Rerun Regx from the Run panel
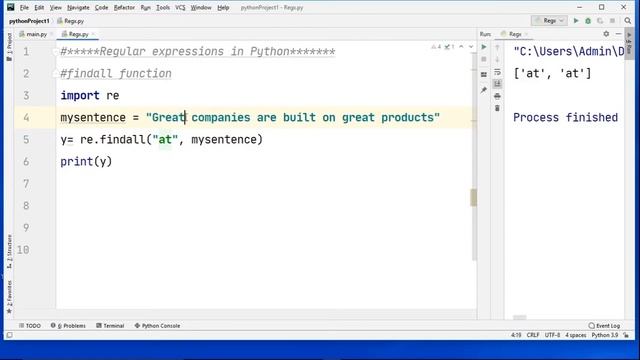The image size is (640, 360). click(484, 47)
